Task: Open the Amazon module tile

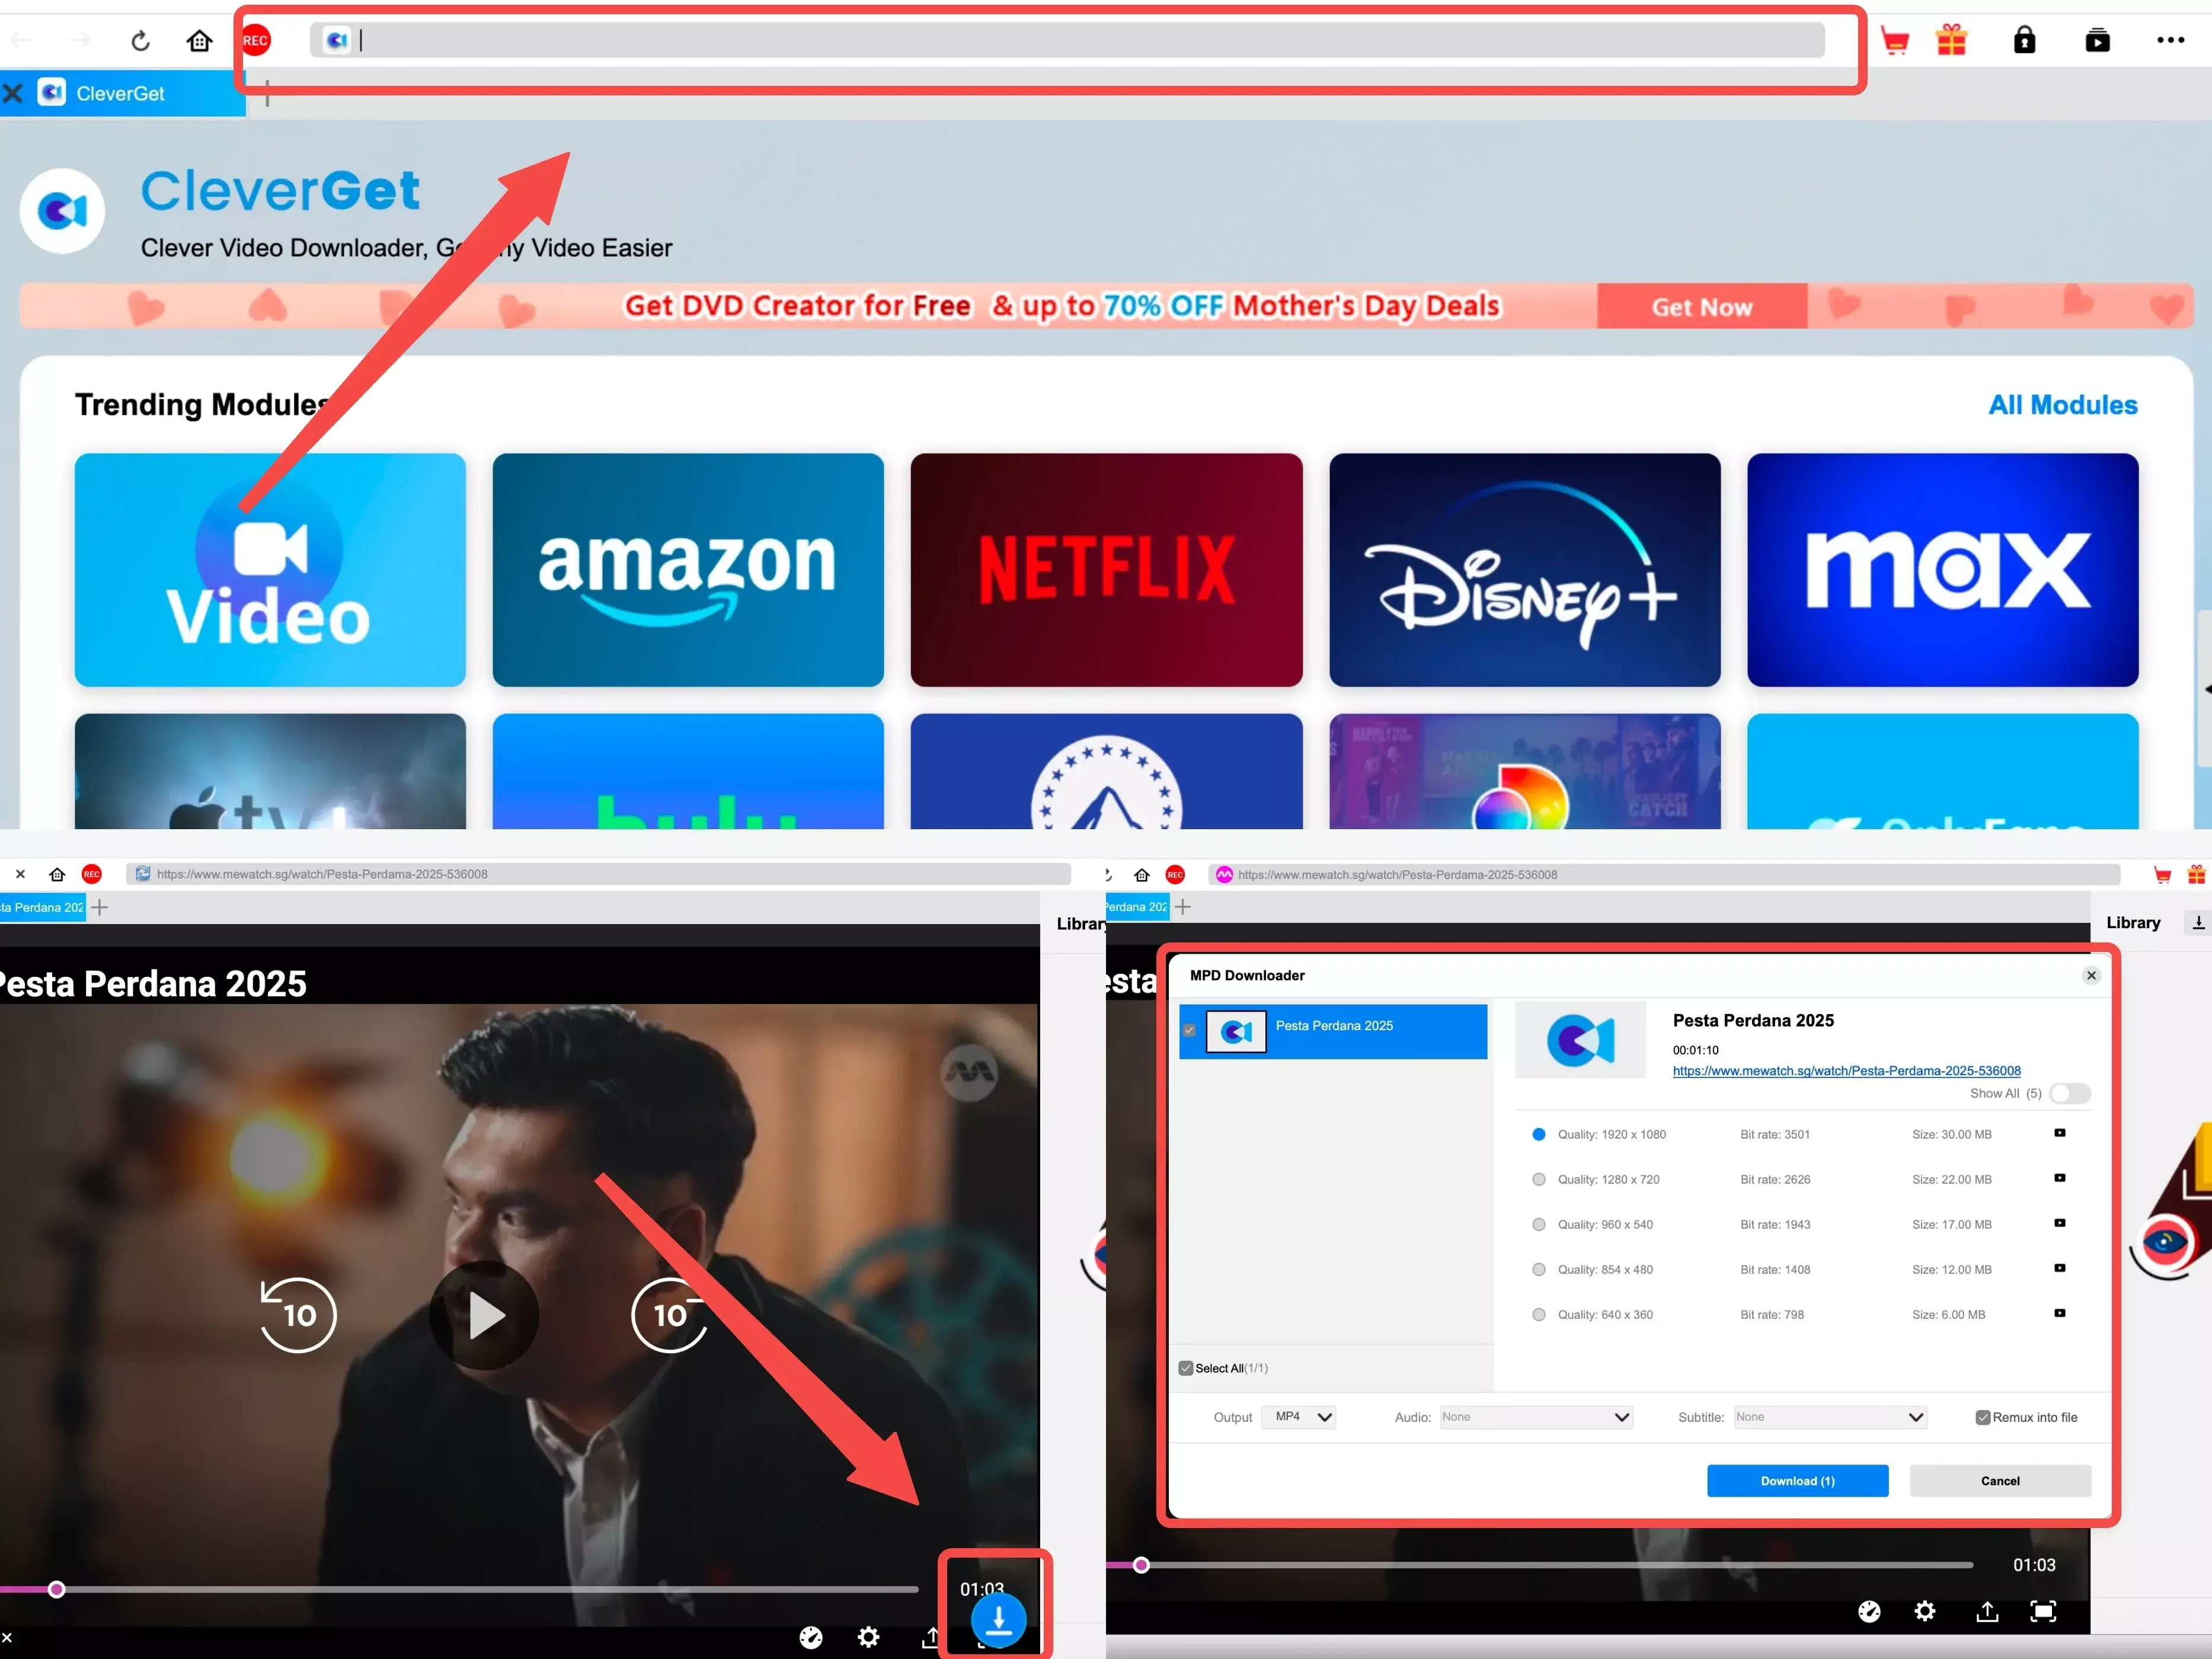Action: pyautogui.click(x=688, y=570)
